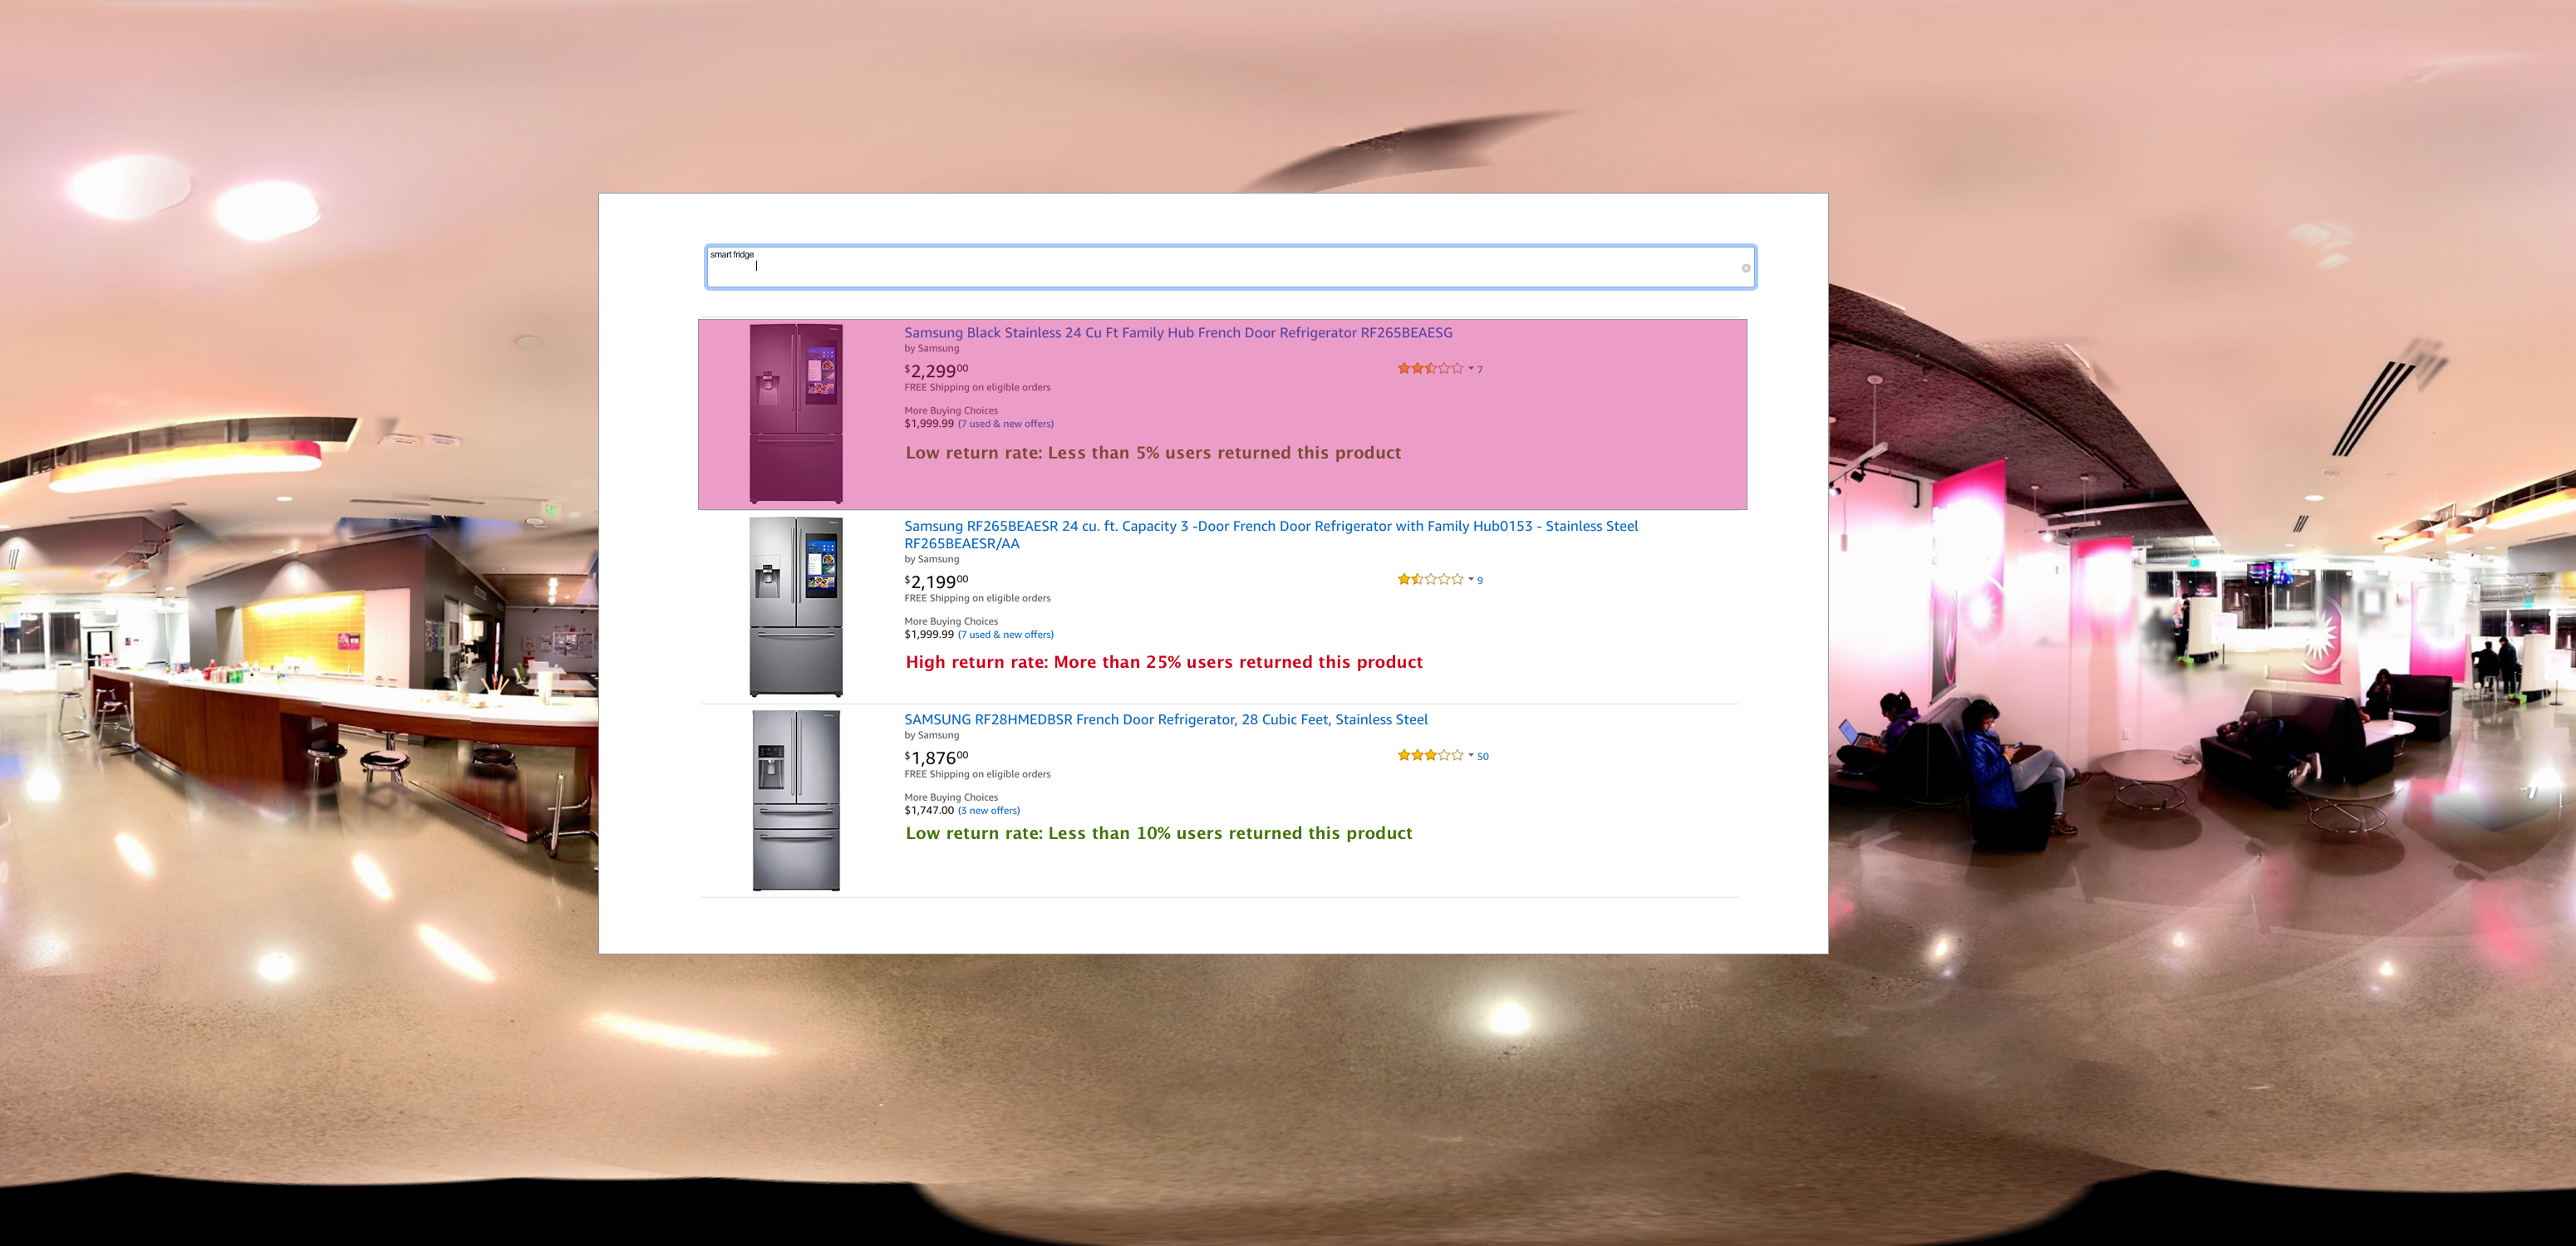
Task: Click inside the smart fridge search box
Action: (x=1200, y=268)
